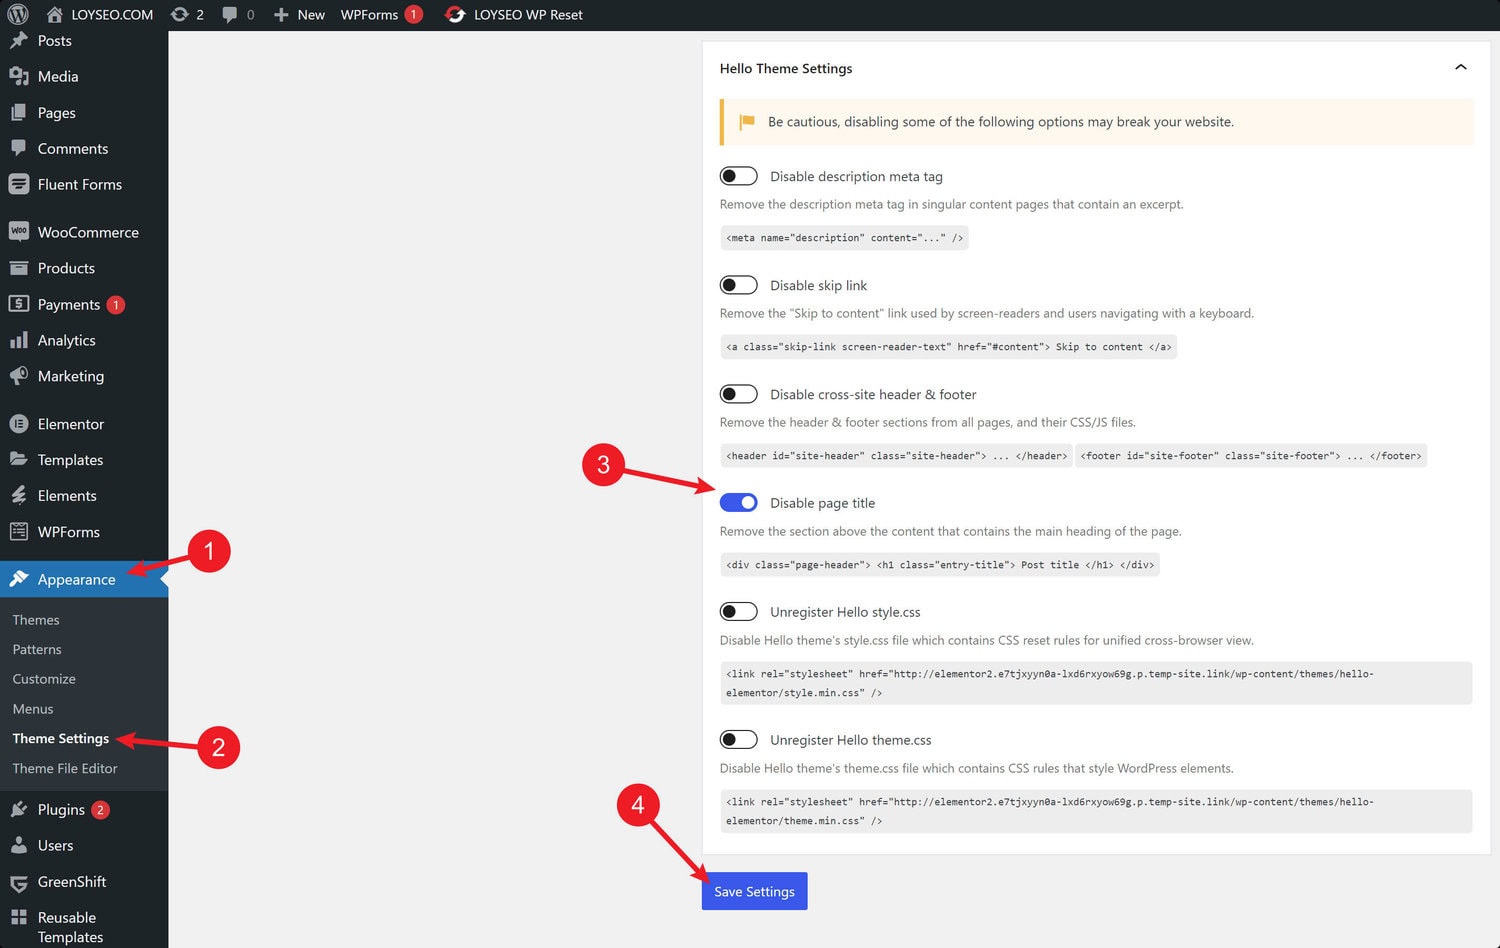Open the LOYSEO WP Reset icon
This screenshot has width=1500, height=948.
(x=455, y=14)
